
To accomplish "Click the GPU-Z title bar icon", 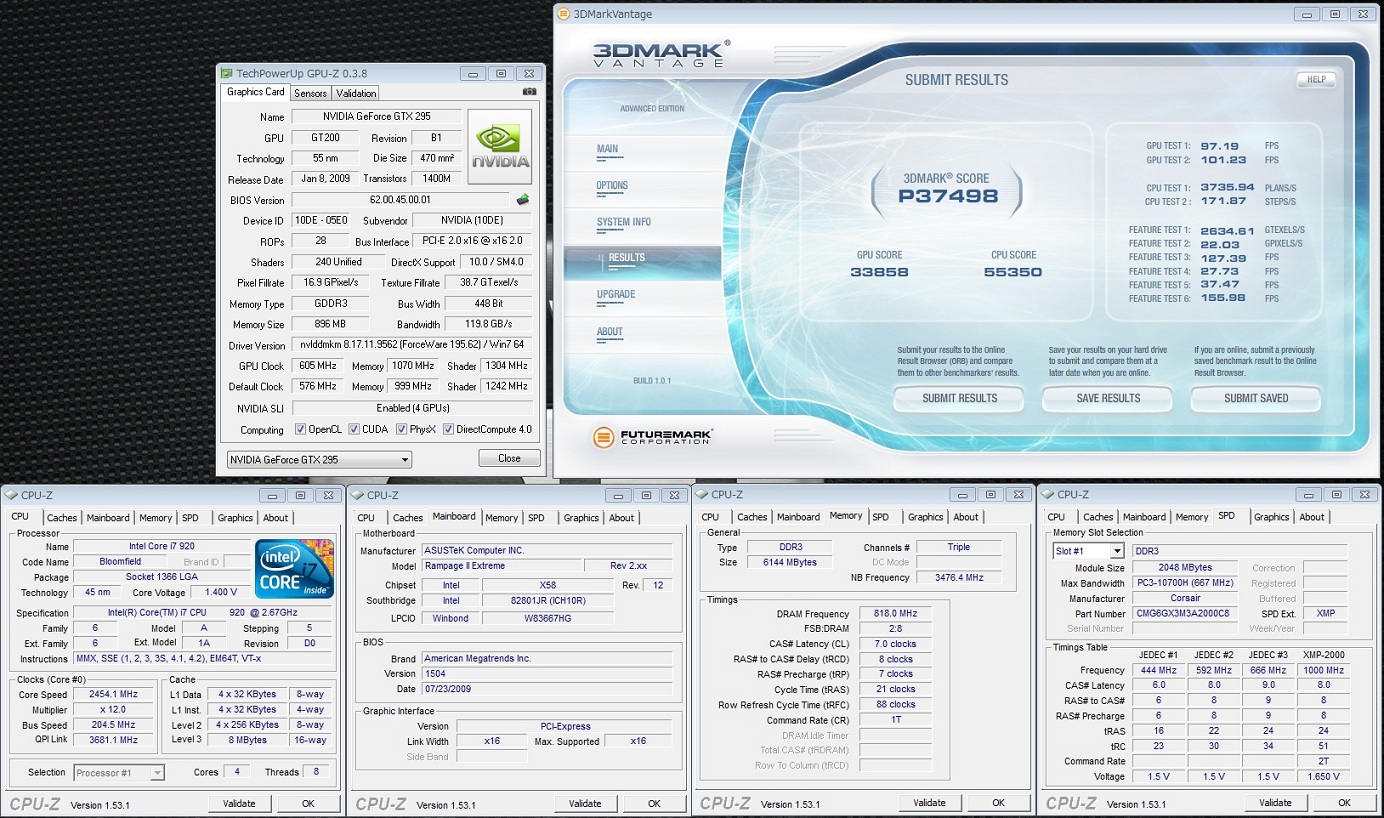I will [x=227, y=73].
